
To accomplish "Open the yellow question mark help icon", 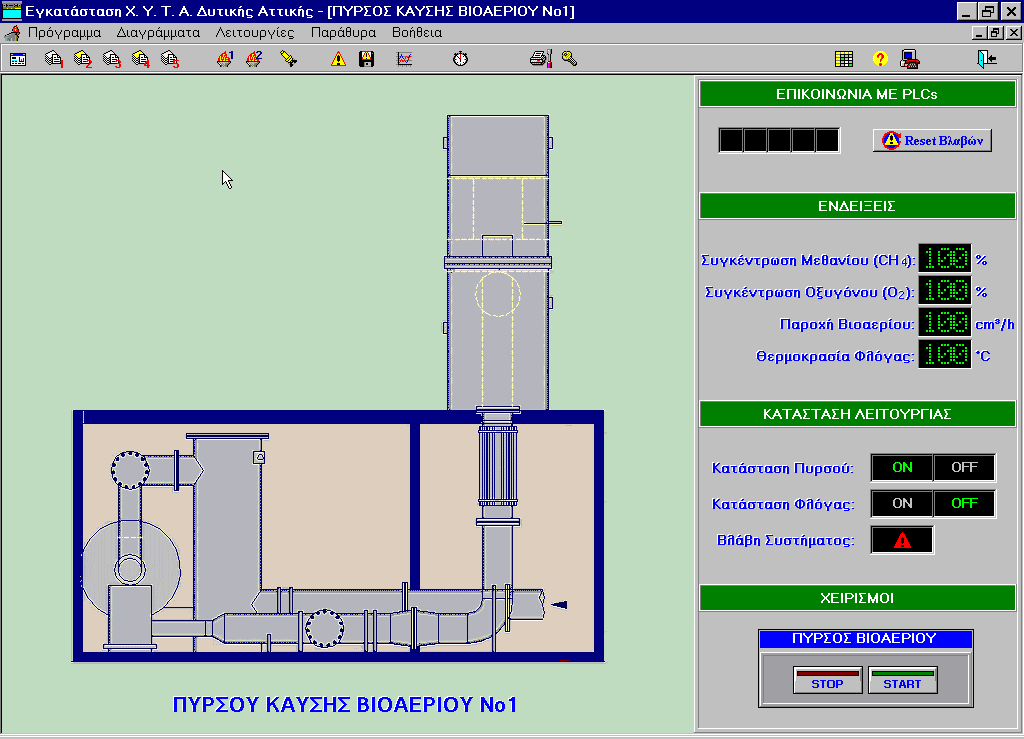I will pos(880,59).
